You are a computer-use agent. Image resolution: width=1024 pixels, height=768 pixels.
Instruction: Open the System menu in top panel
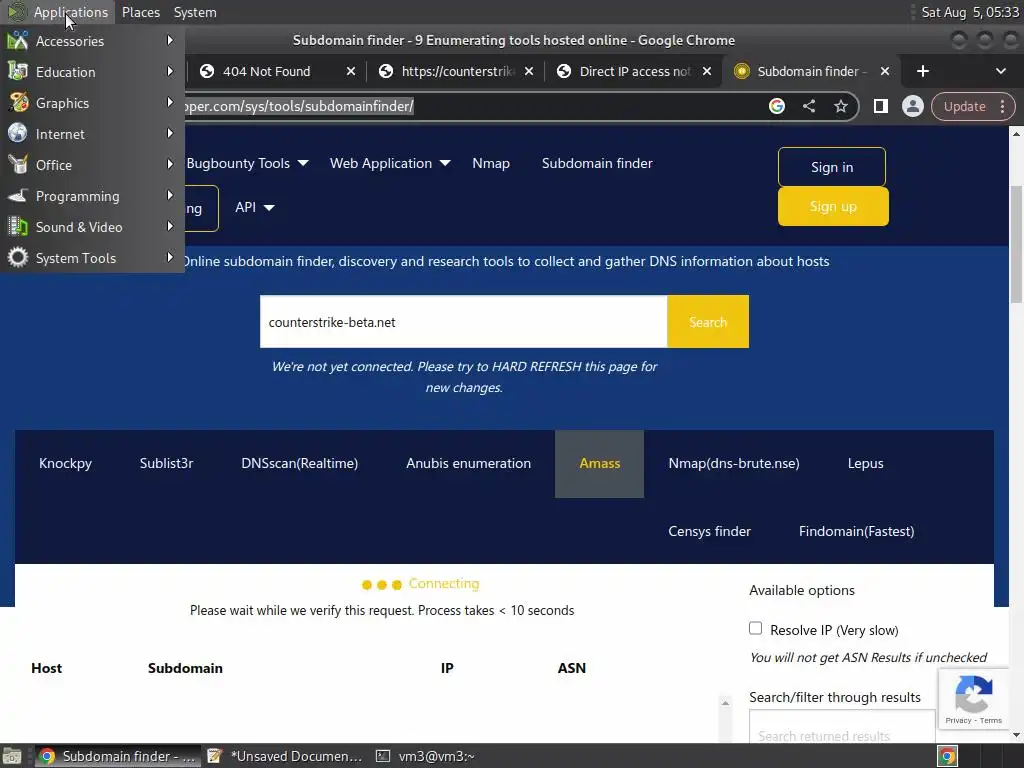pos(195,12)
